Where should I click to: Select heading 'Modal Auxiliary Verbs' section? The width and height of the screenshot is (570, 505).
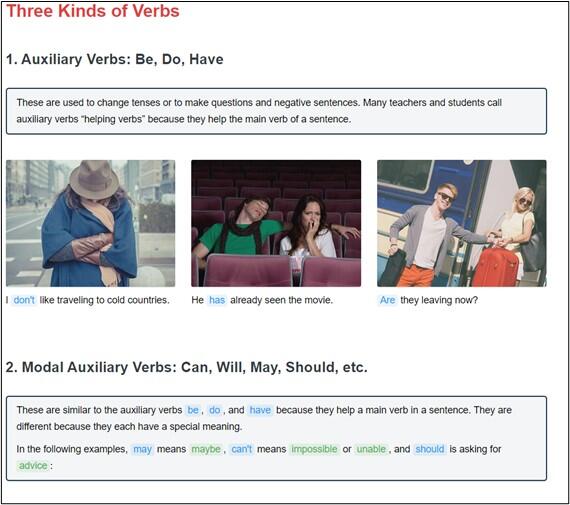(187, 367)
